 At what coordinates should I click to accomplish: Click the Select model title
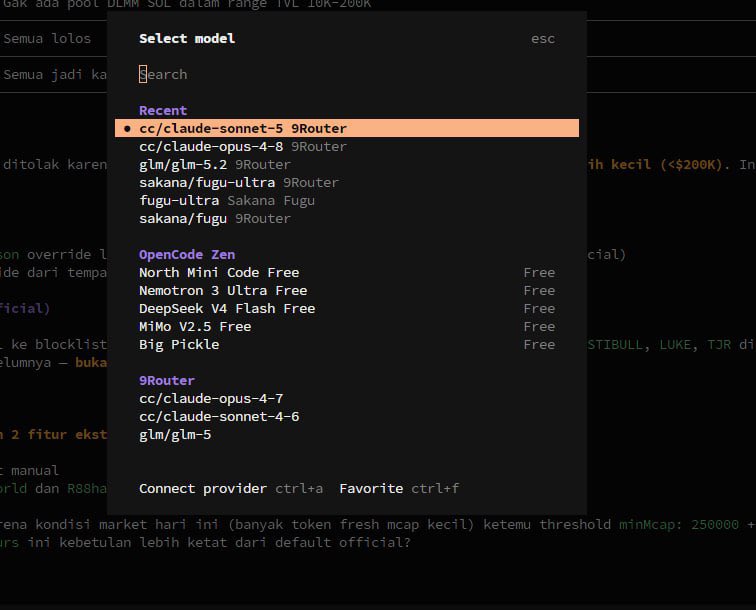pos(187,39)
